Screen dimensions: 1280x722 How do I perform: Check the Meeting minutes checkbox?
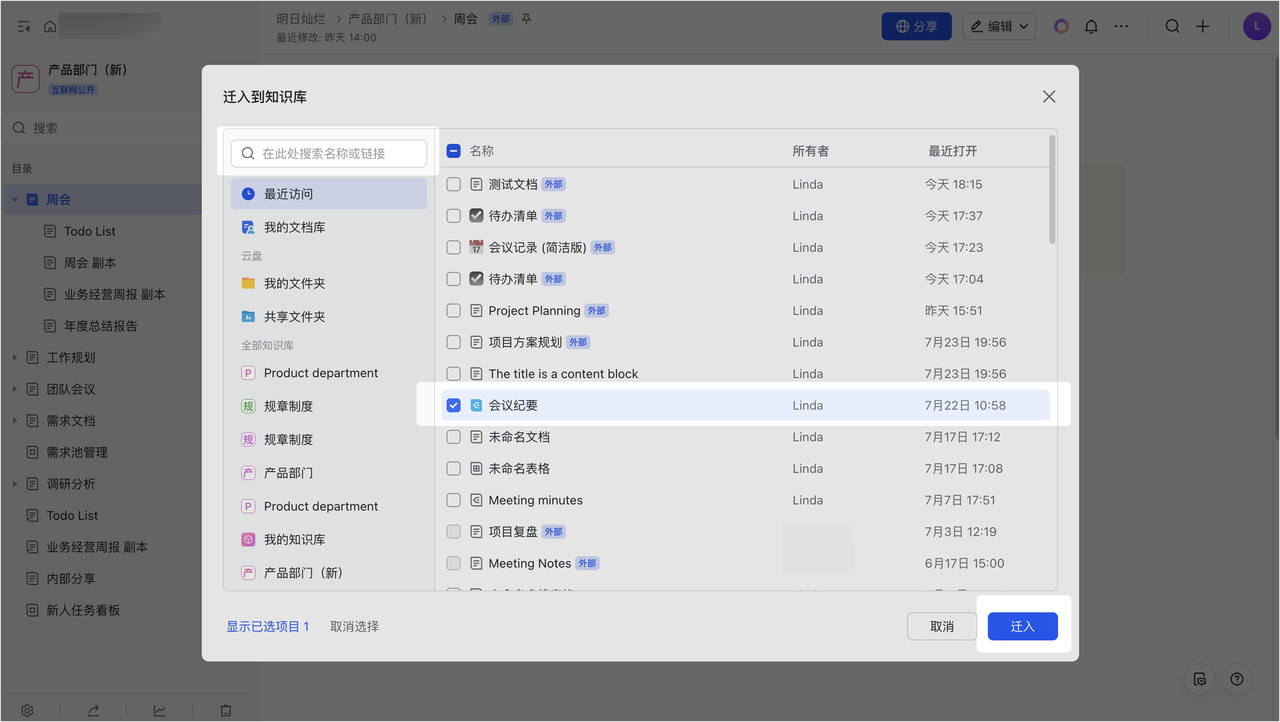click(454, 500)
